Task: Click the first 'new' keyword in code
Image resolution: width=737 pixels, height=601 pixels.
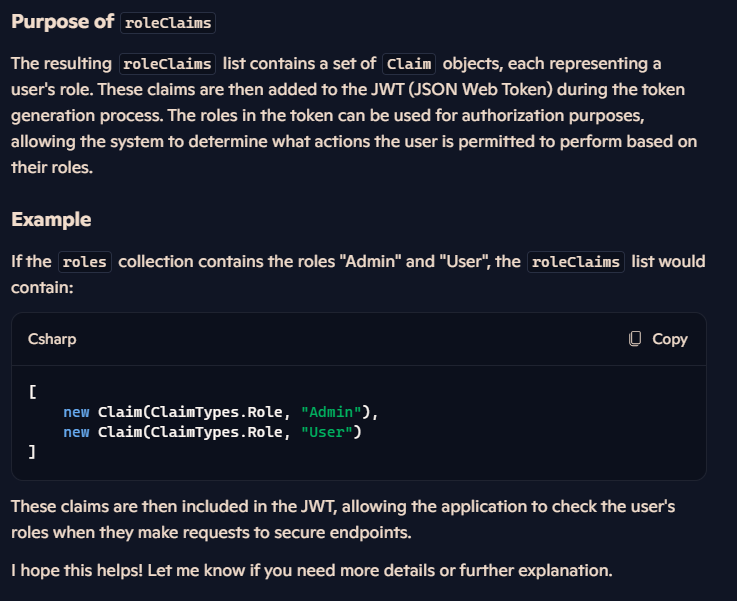Action: pos(76,412)
